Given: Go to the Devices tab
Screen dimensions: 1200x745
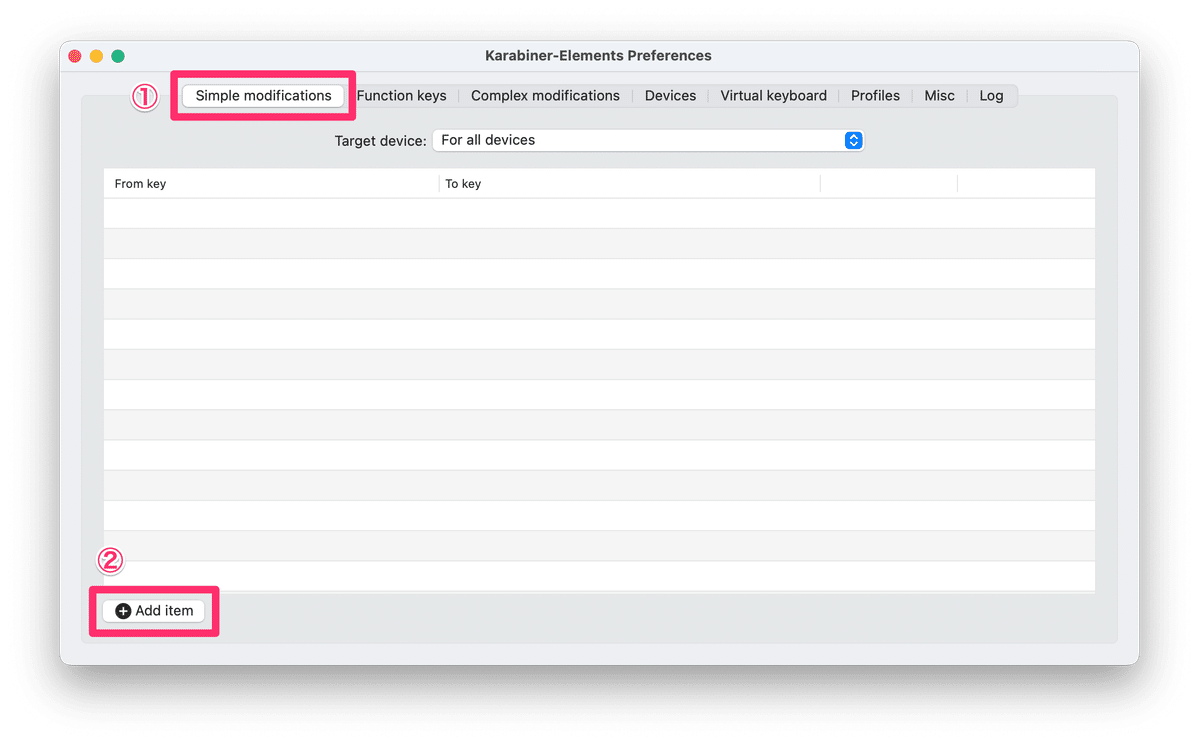Looking at the screenshot, I should click(x=670, y=96).
